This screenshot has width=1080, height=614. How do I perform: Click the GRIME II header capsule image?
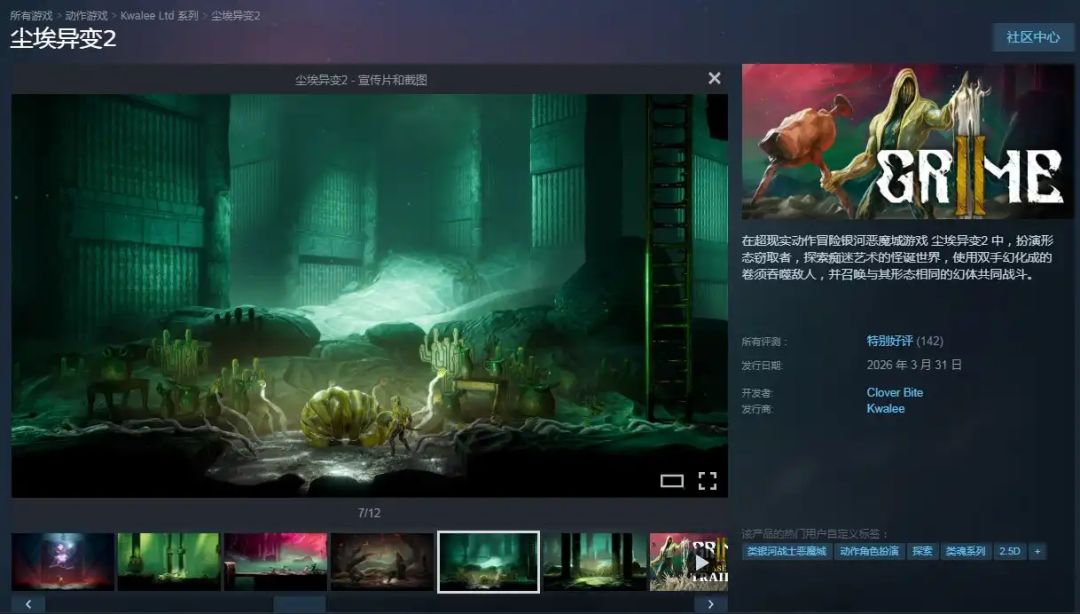click(908, 141)
